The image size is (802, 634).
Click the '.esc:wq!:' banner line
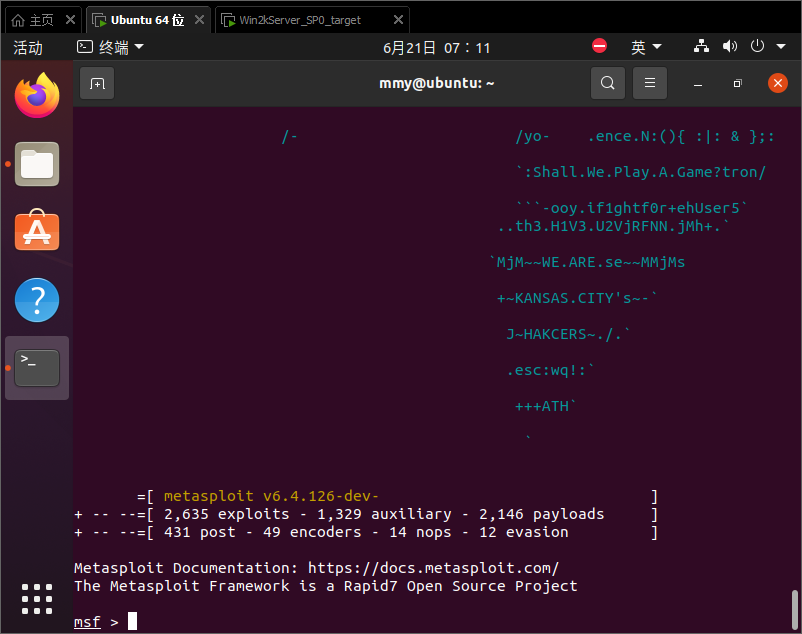551,370
